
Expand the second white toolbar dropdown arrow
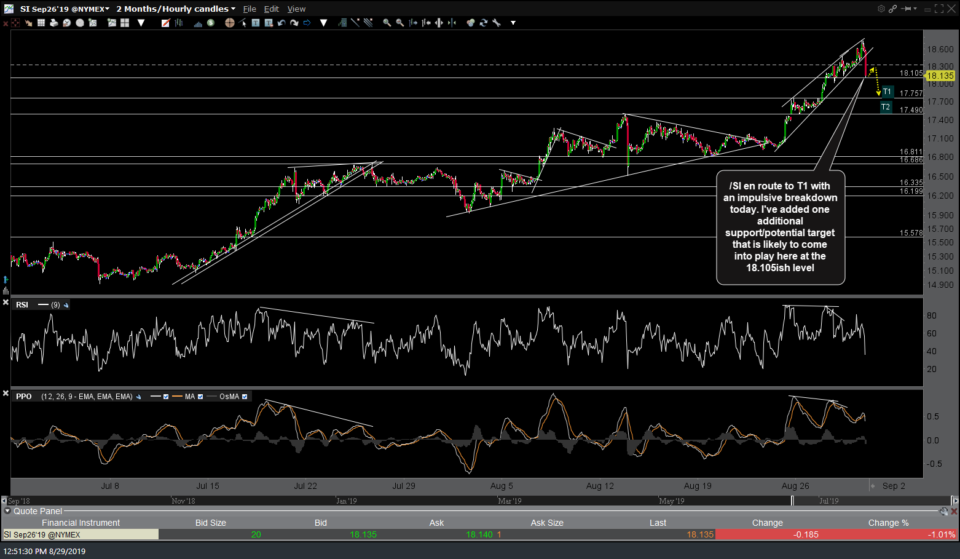click(323, 23)
